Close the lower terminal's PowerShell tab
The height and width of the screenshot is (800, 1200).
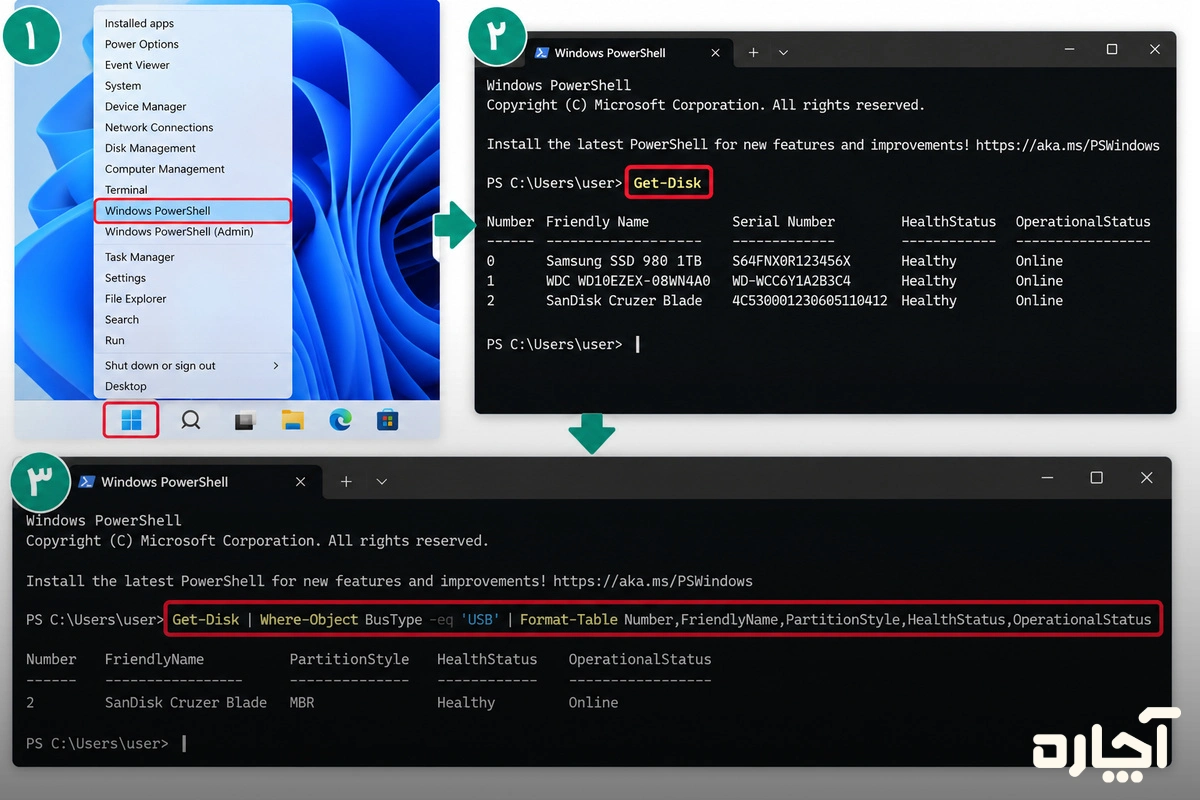point(300,482)
